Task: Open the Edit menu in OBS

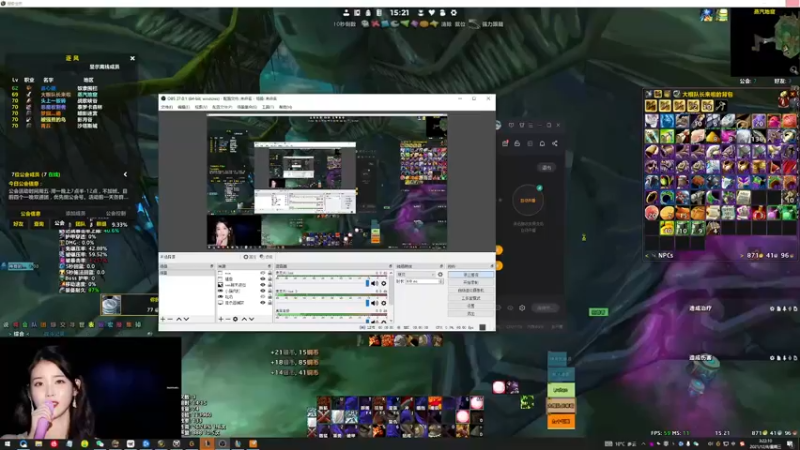Action: pos(184,107)
